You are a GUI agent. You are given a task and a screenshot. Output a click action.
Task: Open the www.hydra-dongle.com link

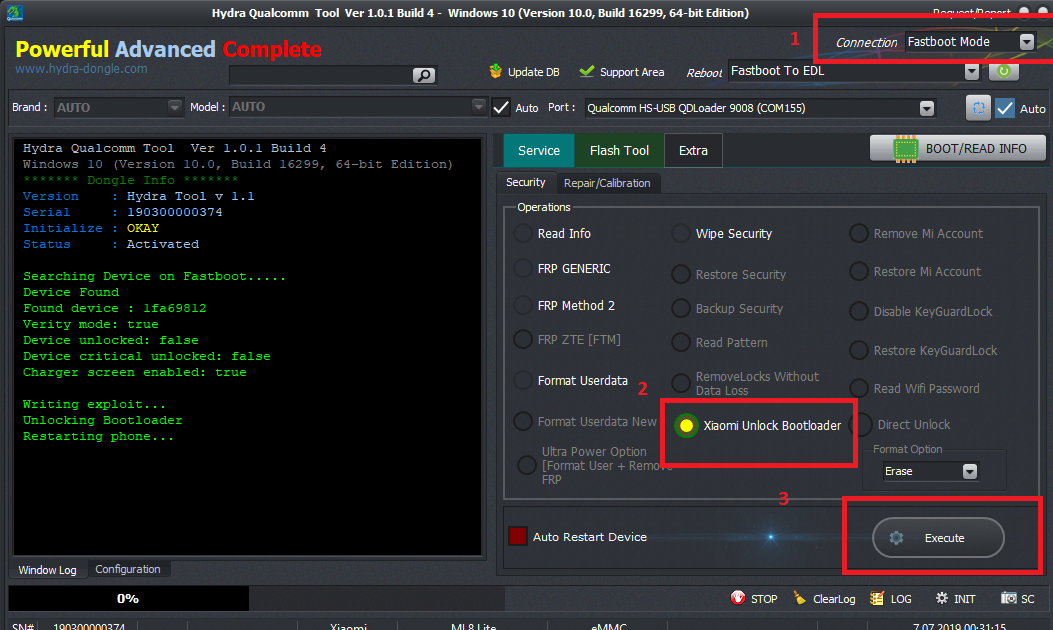click(81, 69)
